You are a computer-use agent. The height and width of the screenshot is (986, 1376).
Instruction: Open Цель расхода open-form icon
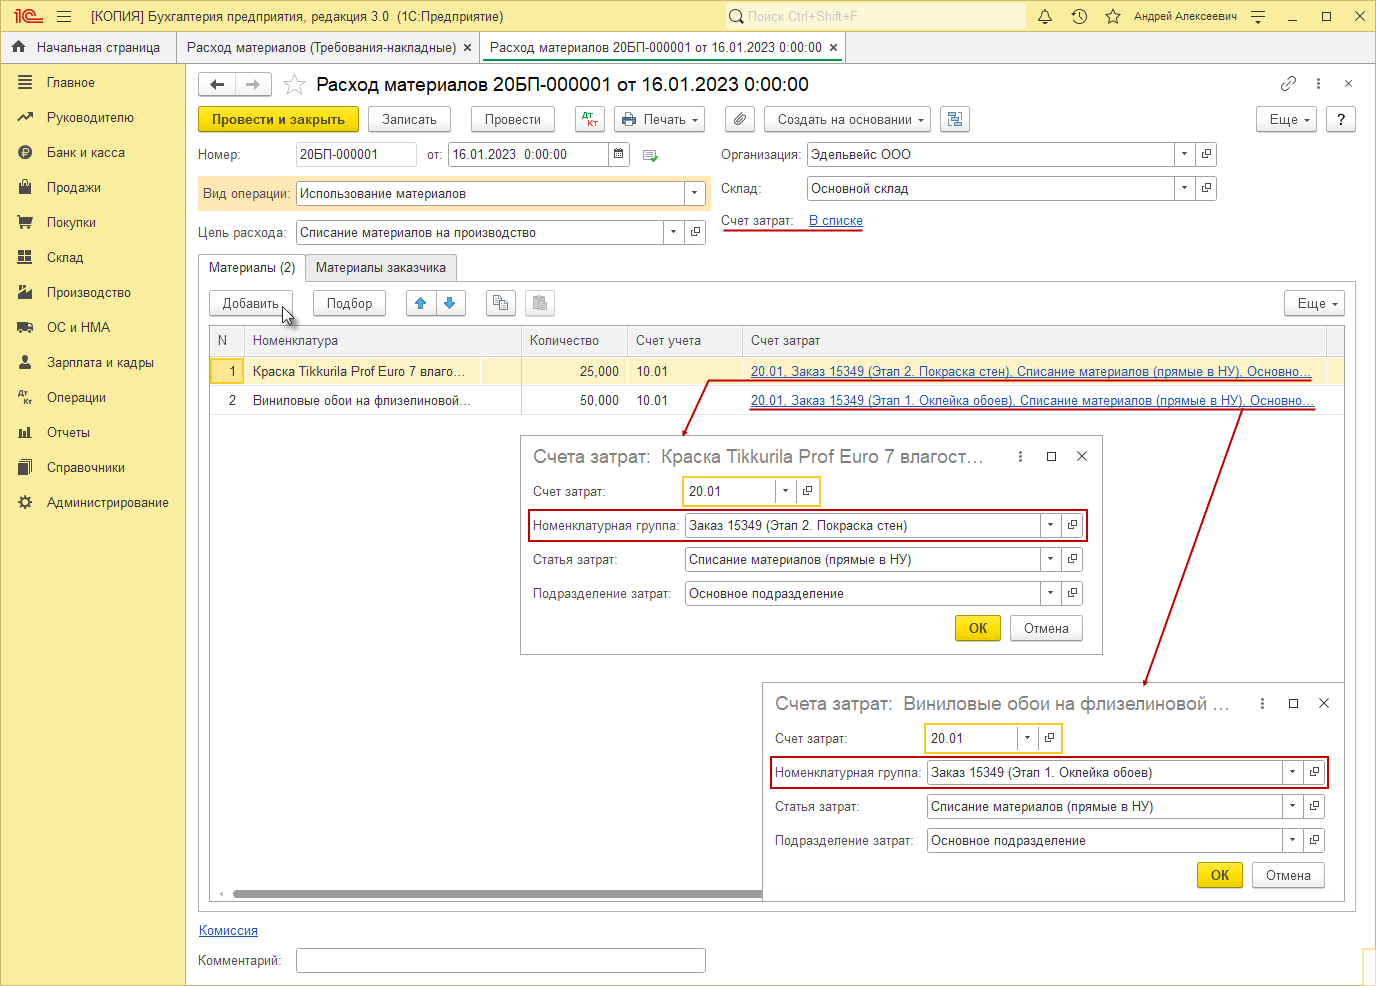pyautogui.click(x=695, y=232)
